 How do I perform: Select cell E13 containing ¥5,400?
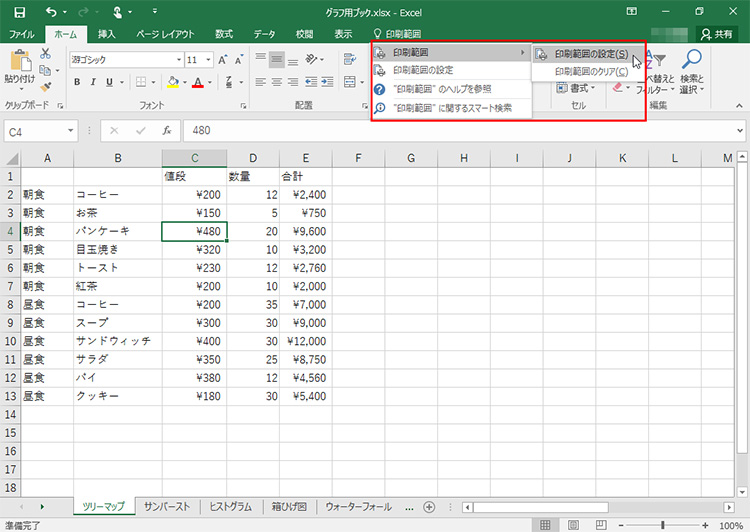tap(304, 396)
